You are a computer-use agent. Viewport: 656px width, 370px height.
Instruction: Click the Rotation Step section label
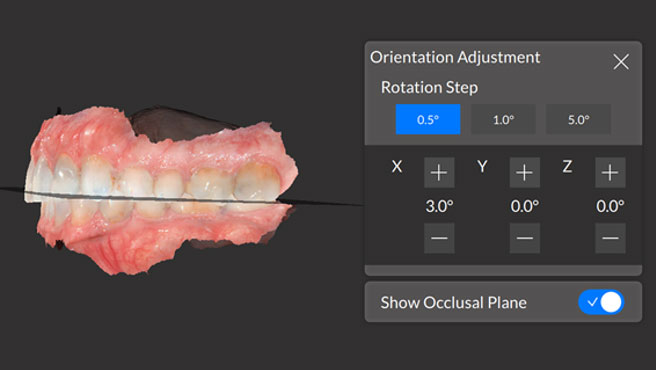pos(429,87)
